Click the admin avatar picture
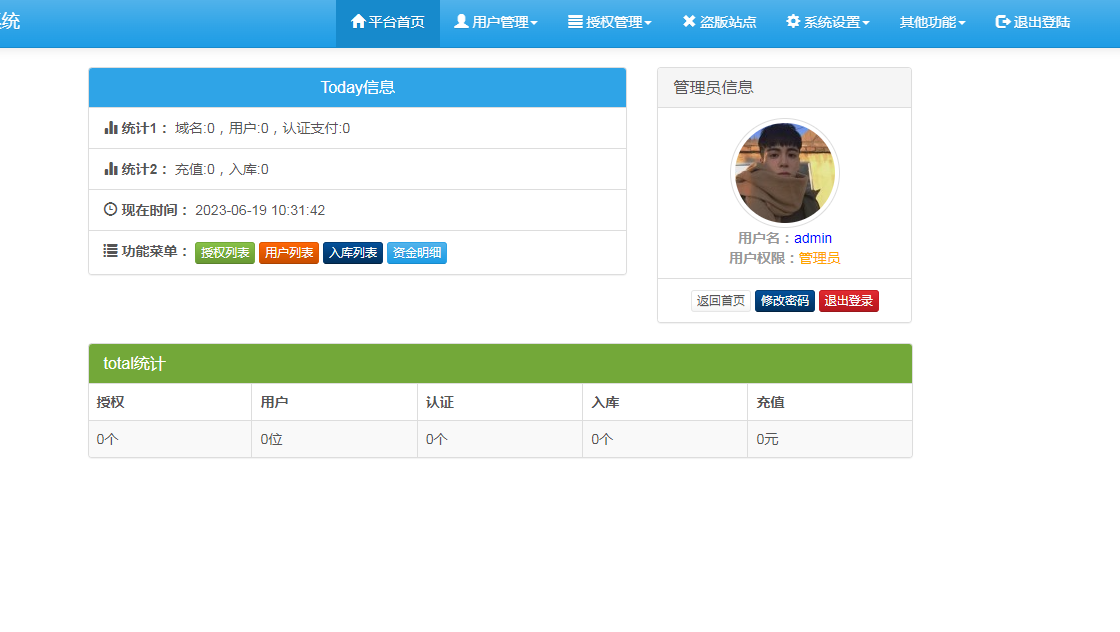Viewport: 1120px width, 632px height. coord(785,173)
